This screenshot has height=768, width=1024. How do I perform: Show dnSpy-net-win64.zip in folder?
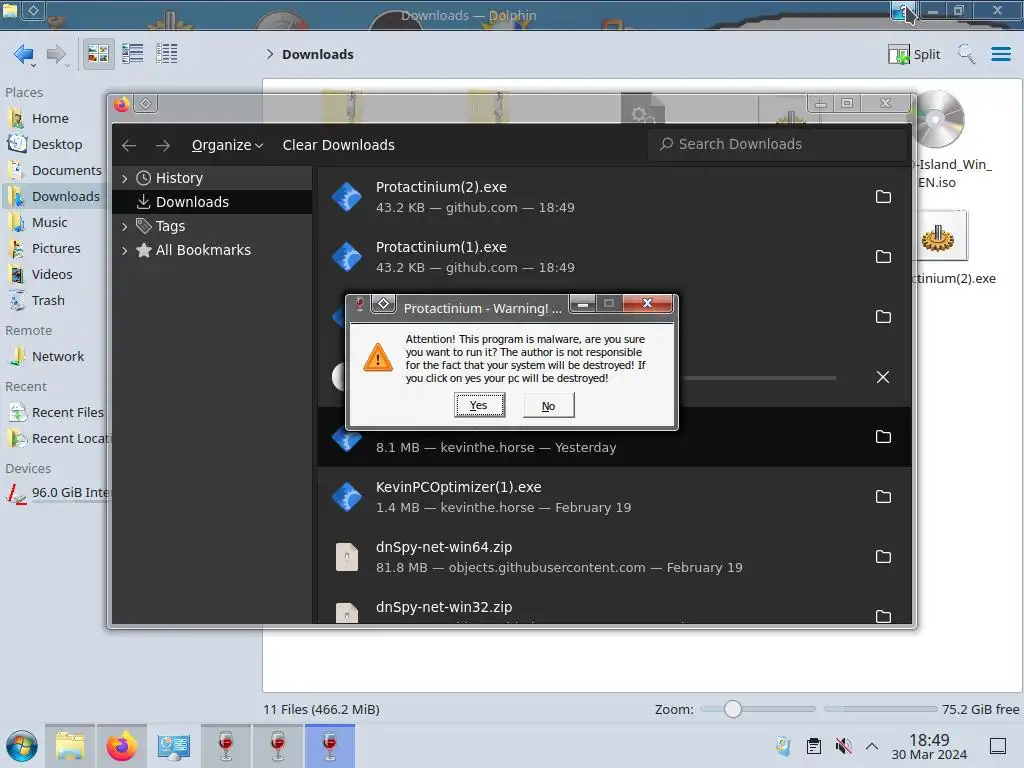(x=883, y=557)
